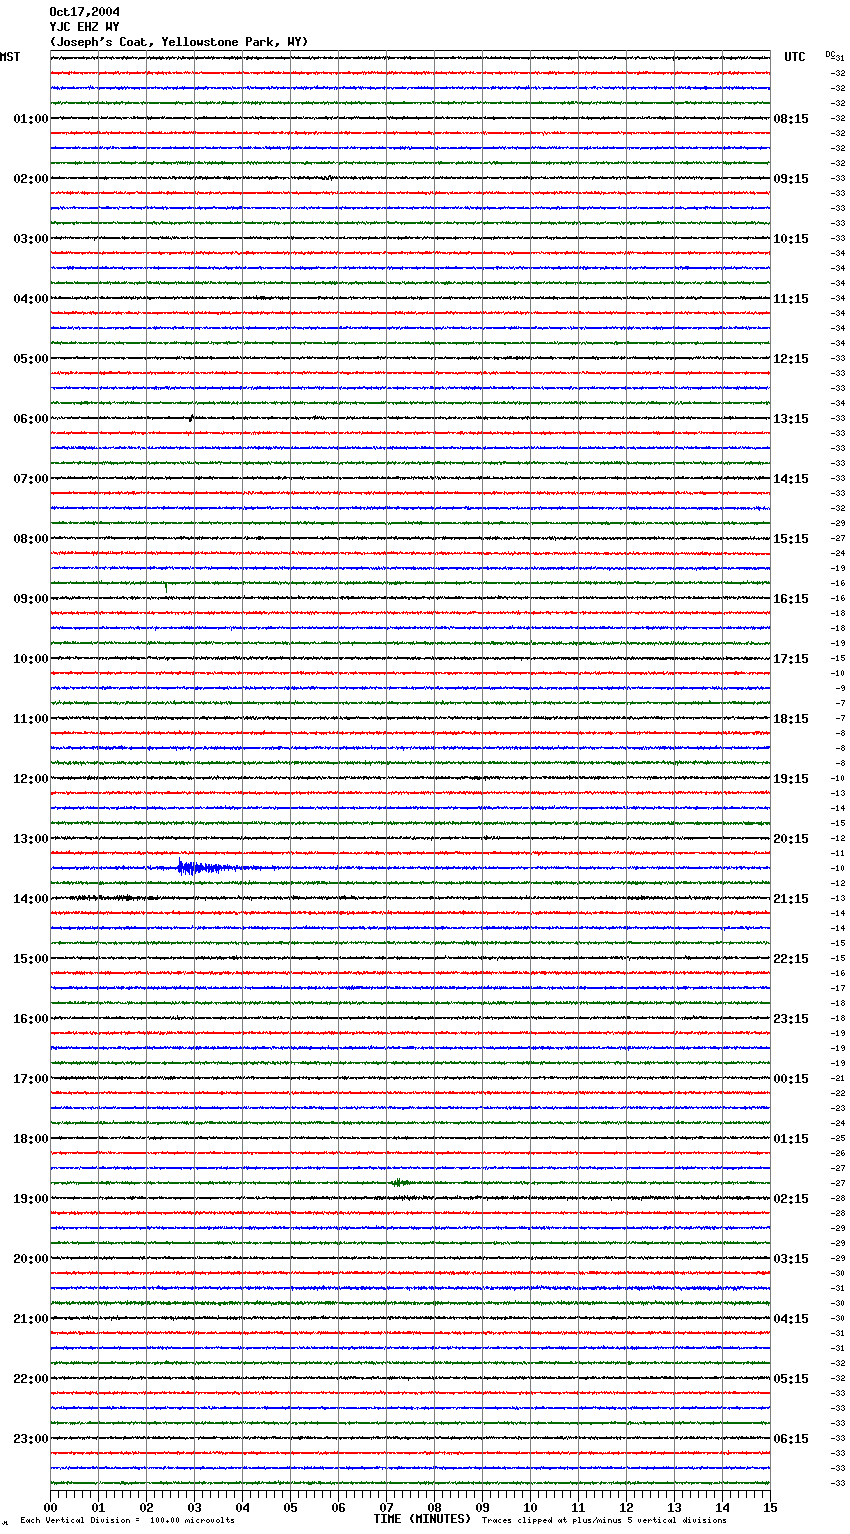Select the 20:00 MST time label
The image size is (850, 1534).
tap(30, 1259)
